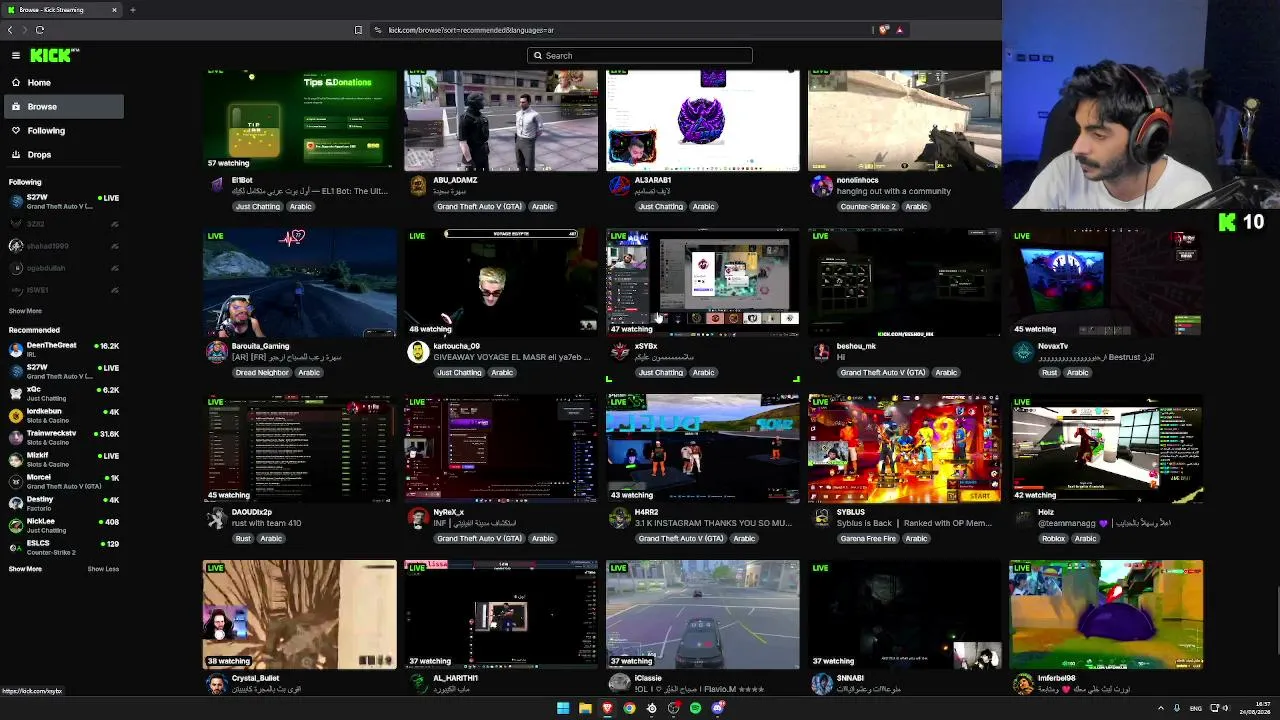
Task: Open Windows Start menu
Action: pyautogui.click(x=563, y=708)
